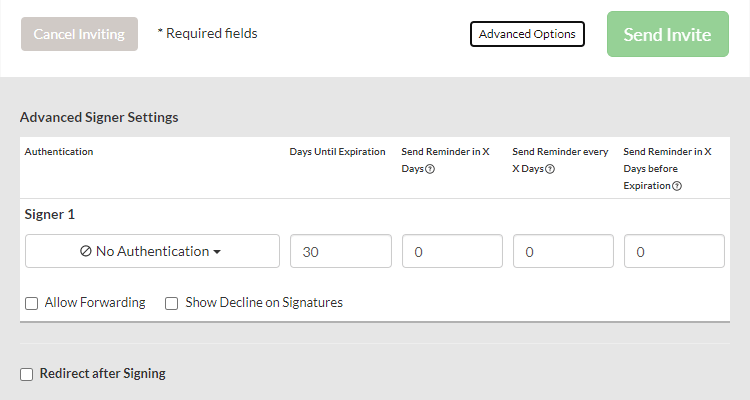Toggle the Redirect after Signing checkbox
Viewport: 750px width, 400px height.
(27, 374)
